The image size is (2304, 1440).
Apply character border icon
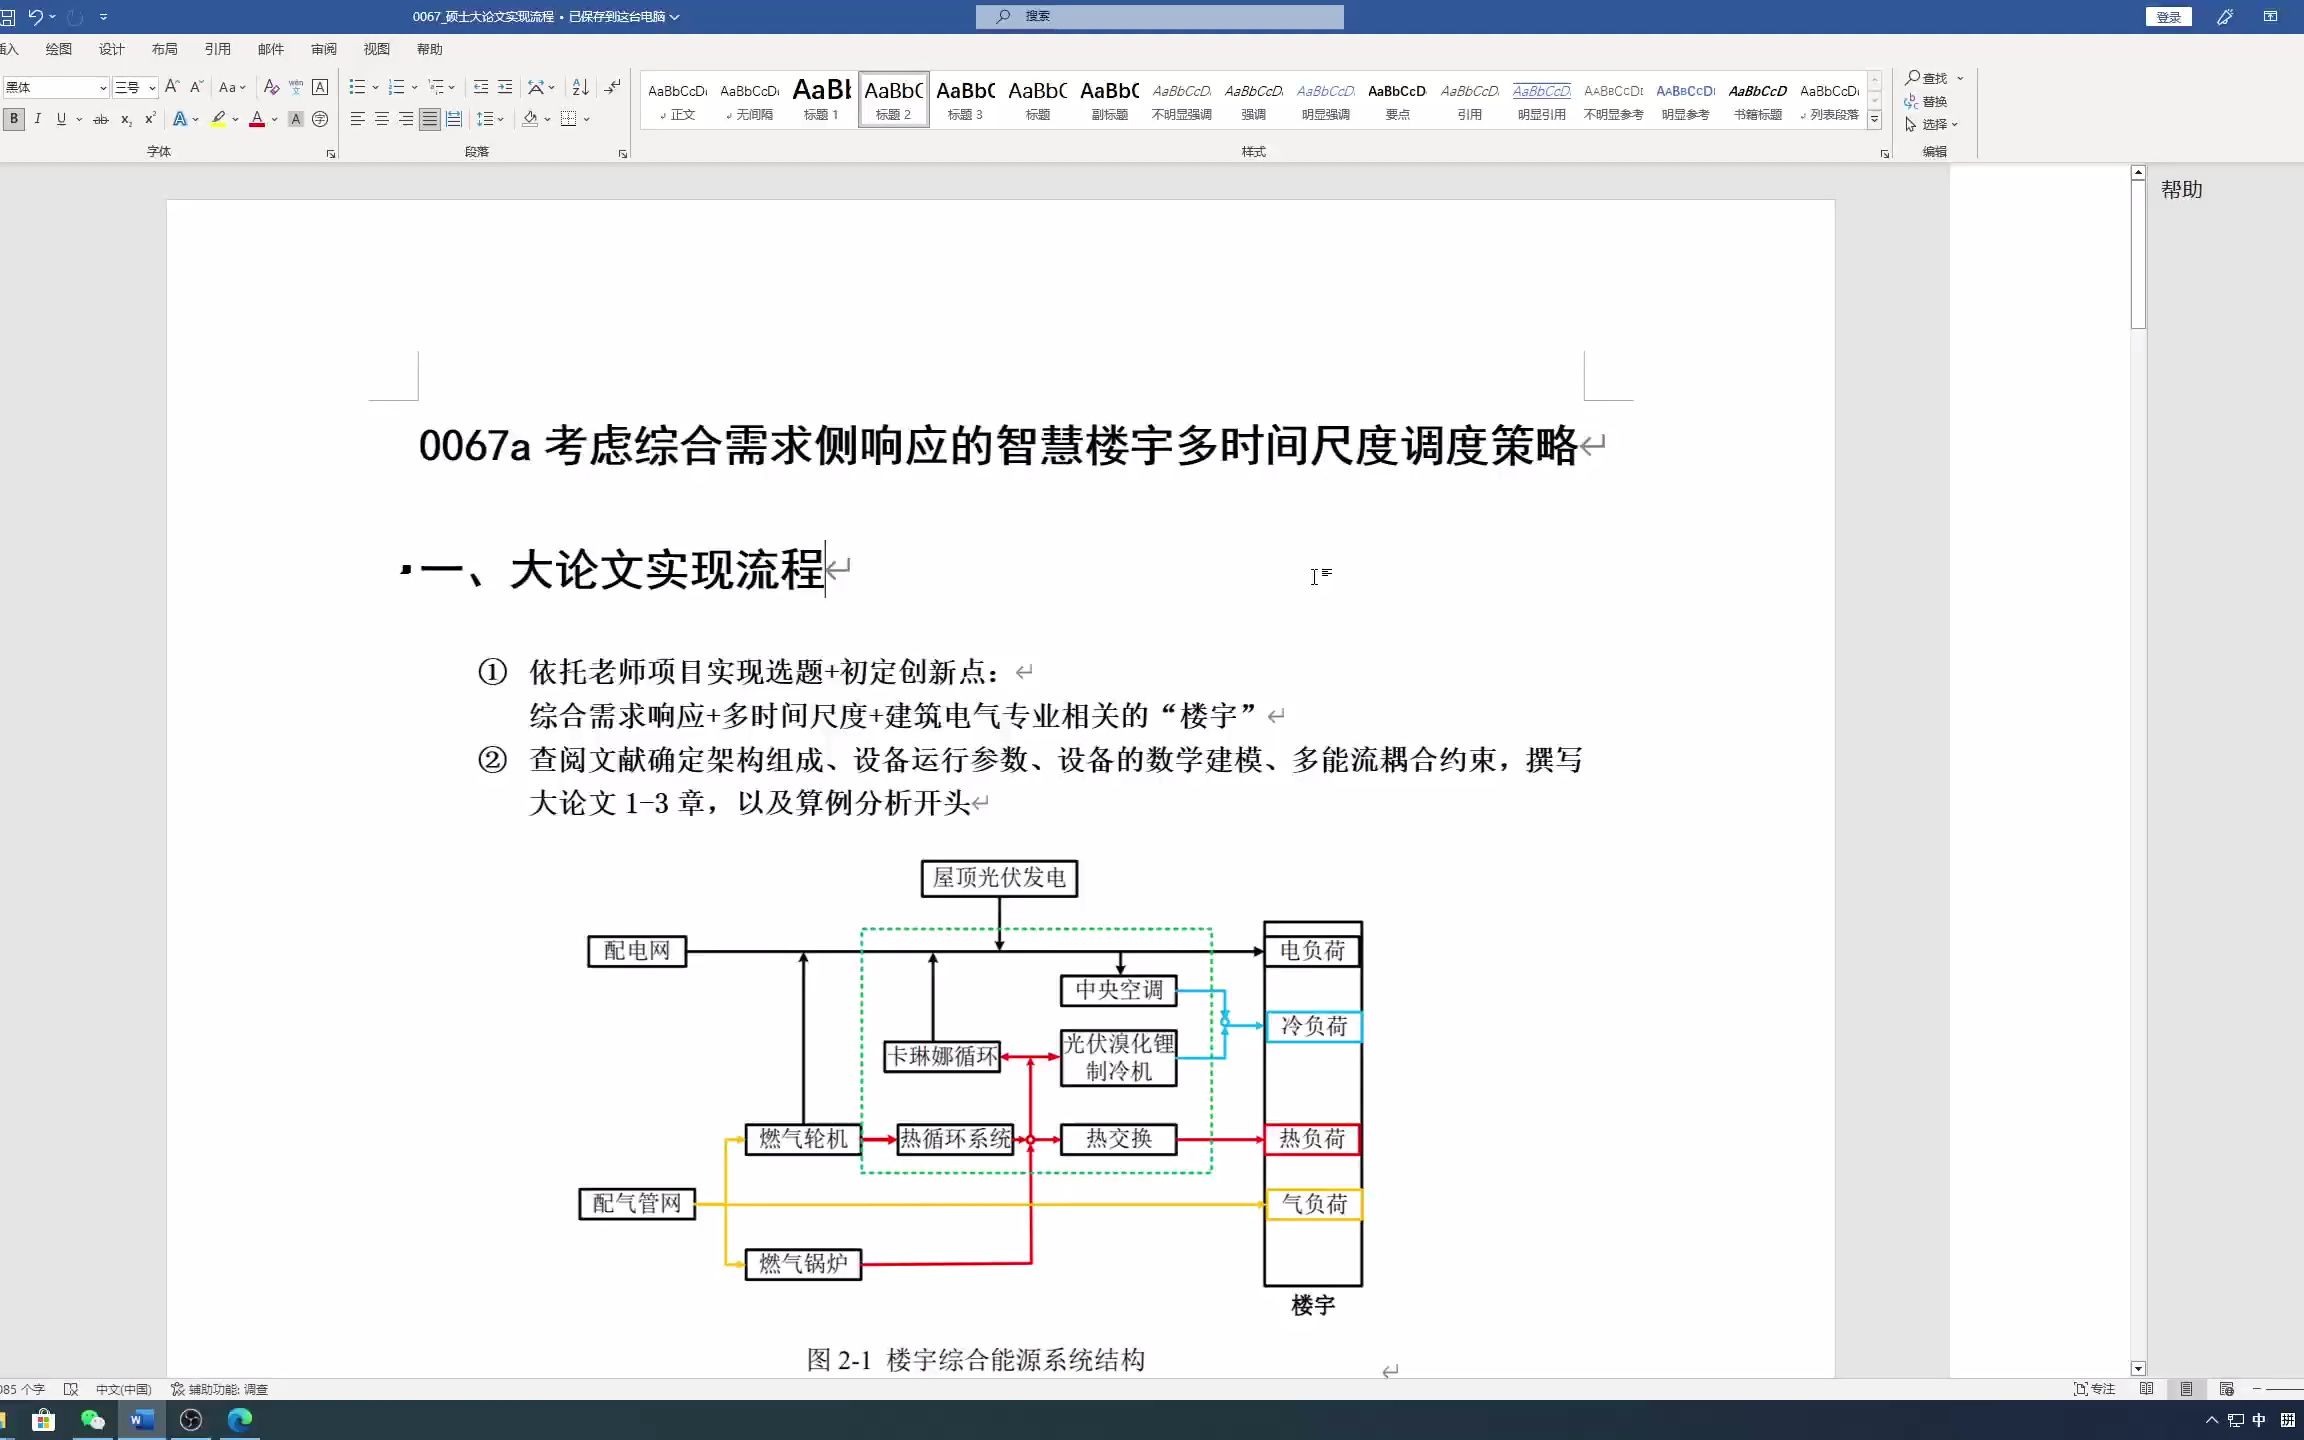[x=320, y=87]
